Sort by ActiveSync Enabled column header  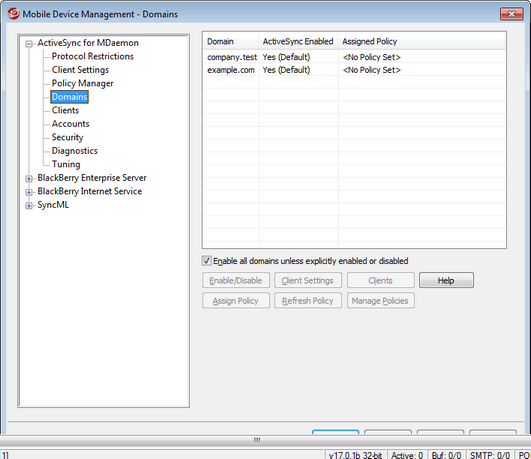(298, 41)
